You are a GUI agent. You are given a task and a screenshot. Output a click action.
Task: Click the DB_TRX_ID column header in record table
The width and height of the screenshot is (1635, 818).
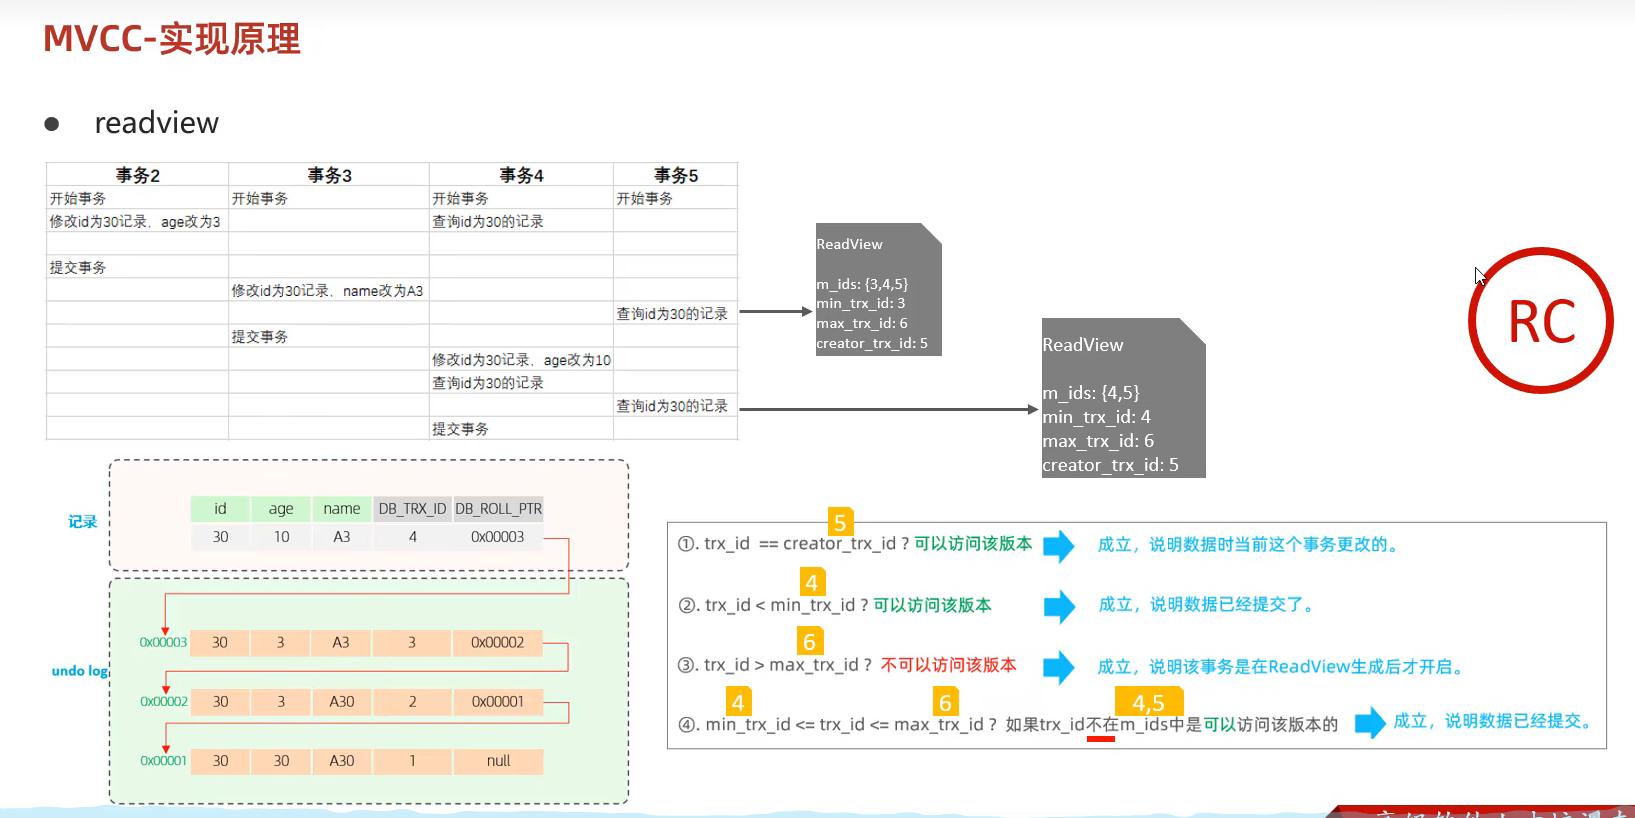(x=412, y=509)
